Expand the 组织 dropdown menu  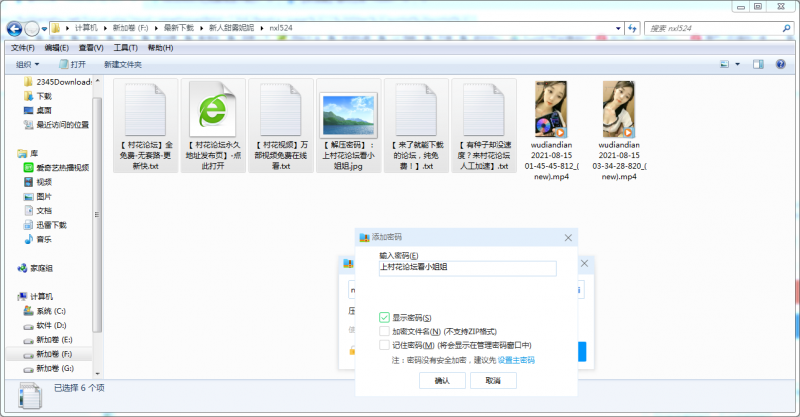[31, 64]
